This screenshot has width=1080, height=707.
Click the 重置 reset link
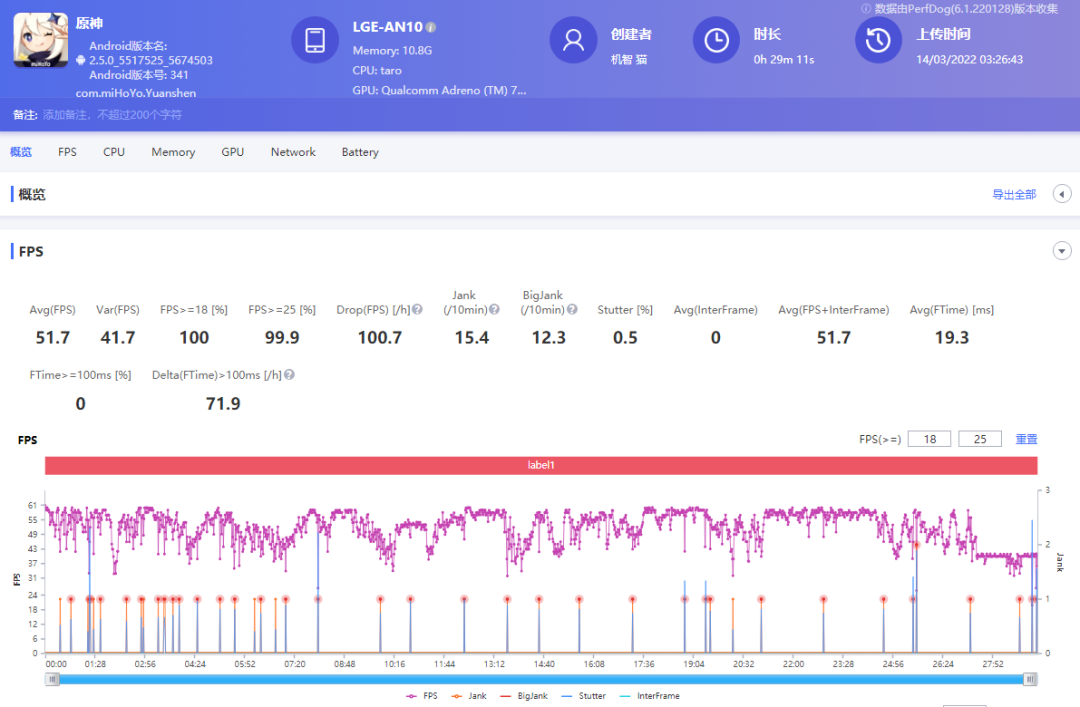tap(1027, 439)
